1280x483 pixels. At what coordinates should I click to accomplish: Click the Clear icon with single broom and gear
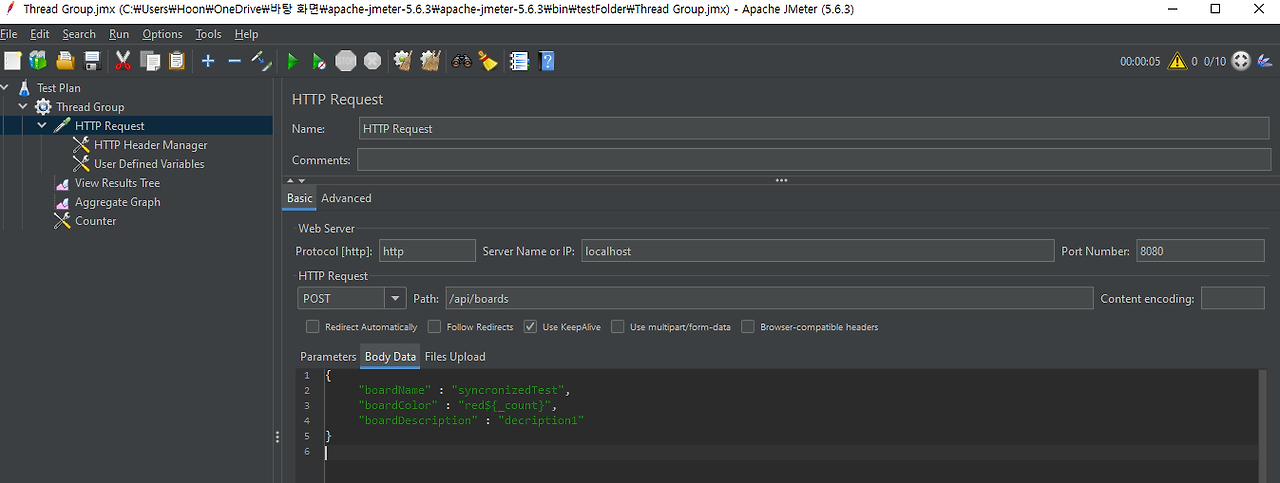pos(403,61)
